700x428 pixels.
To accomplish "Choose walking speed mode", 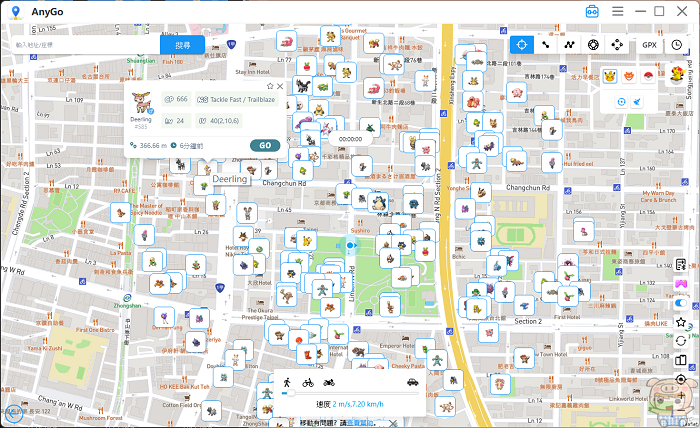I will click(287, 382).
